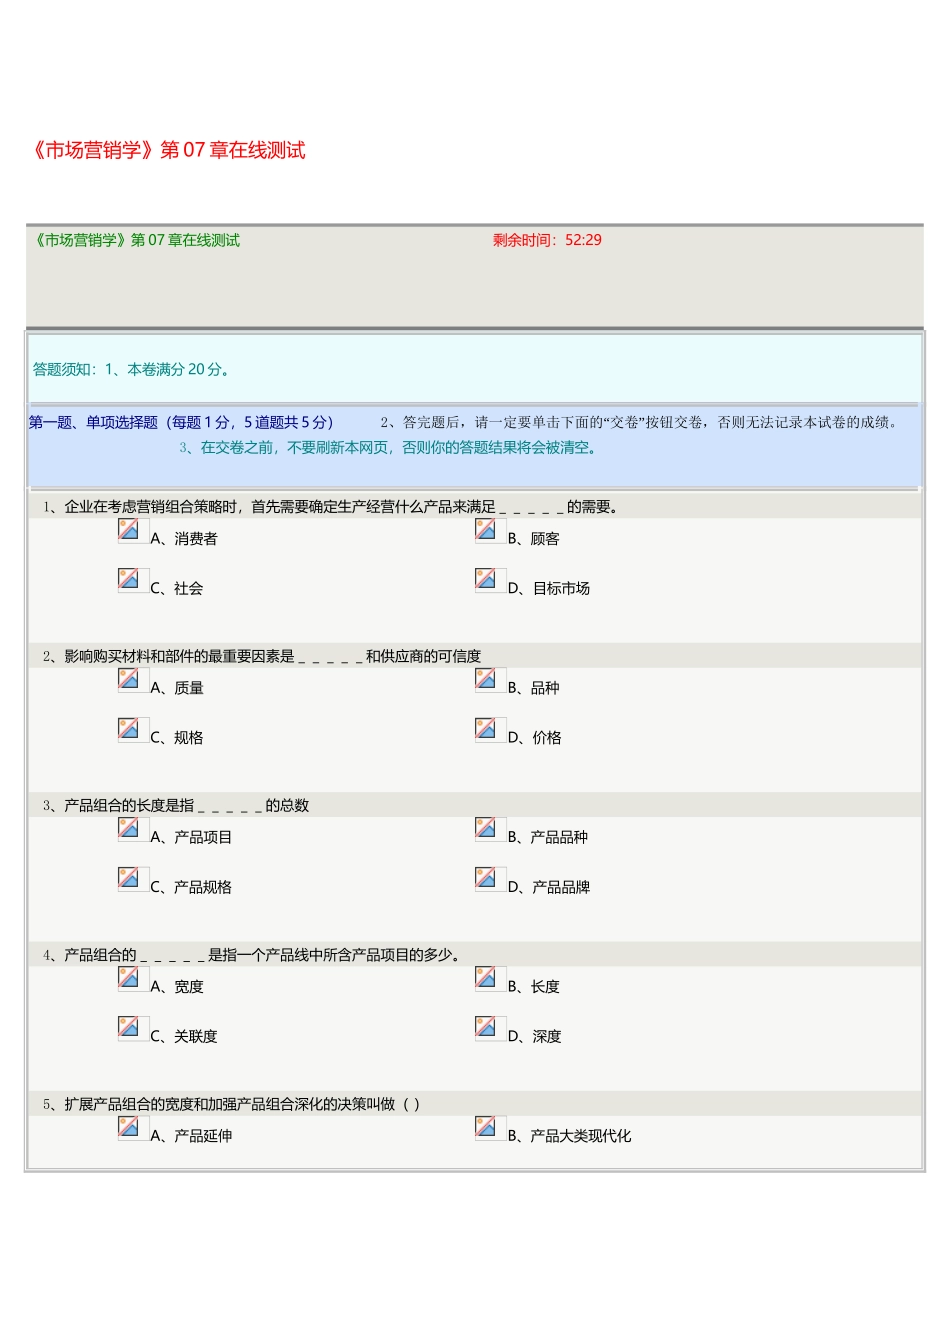Click the green header 《市场营销学》第07章在线测试

coord(136,240)
